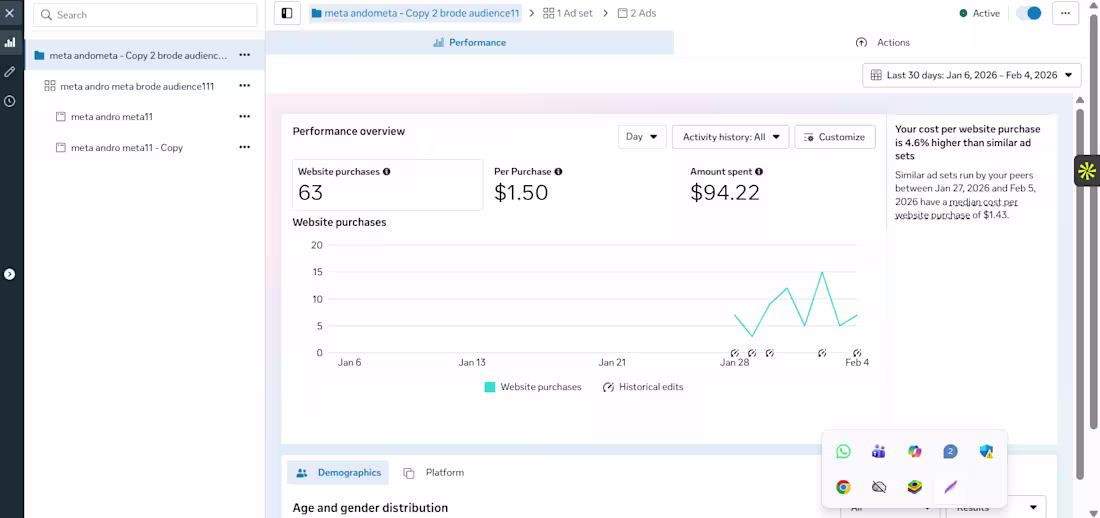Open WhatsApp from the system tray popup

pyautogui.click(x=843, y=452)
